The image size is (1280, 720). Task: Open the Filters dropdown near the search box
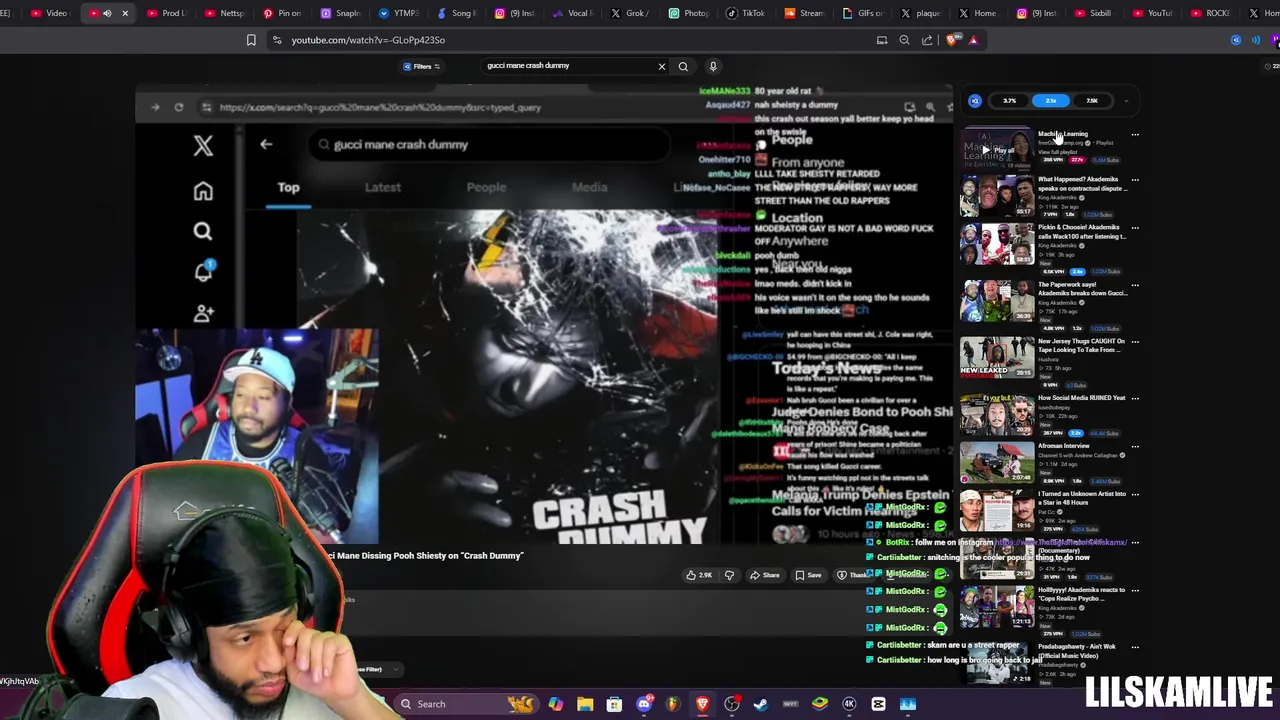pos(422,66)
